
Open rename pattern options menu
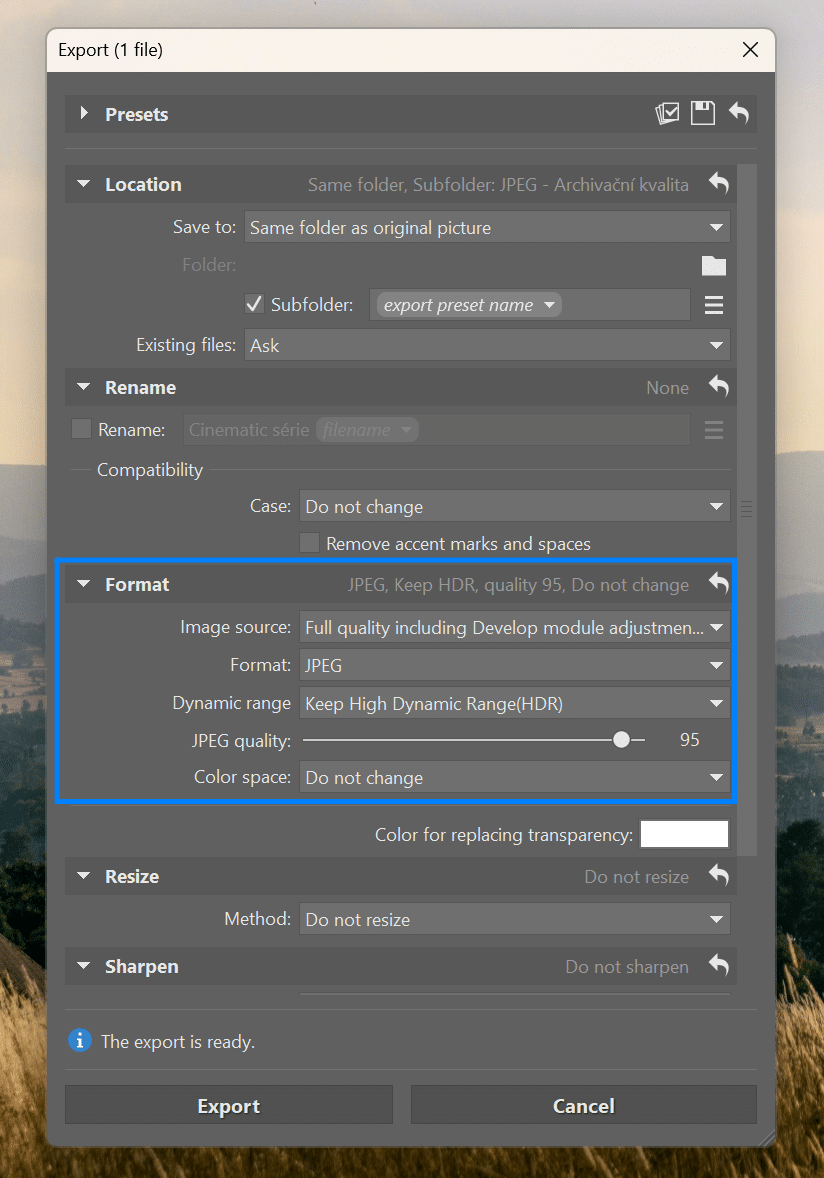pyautogui.click(x=714, y=430)
